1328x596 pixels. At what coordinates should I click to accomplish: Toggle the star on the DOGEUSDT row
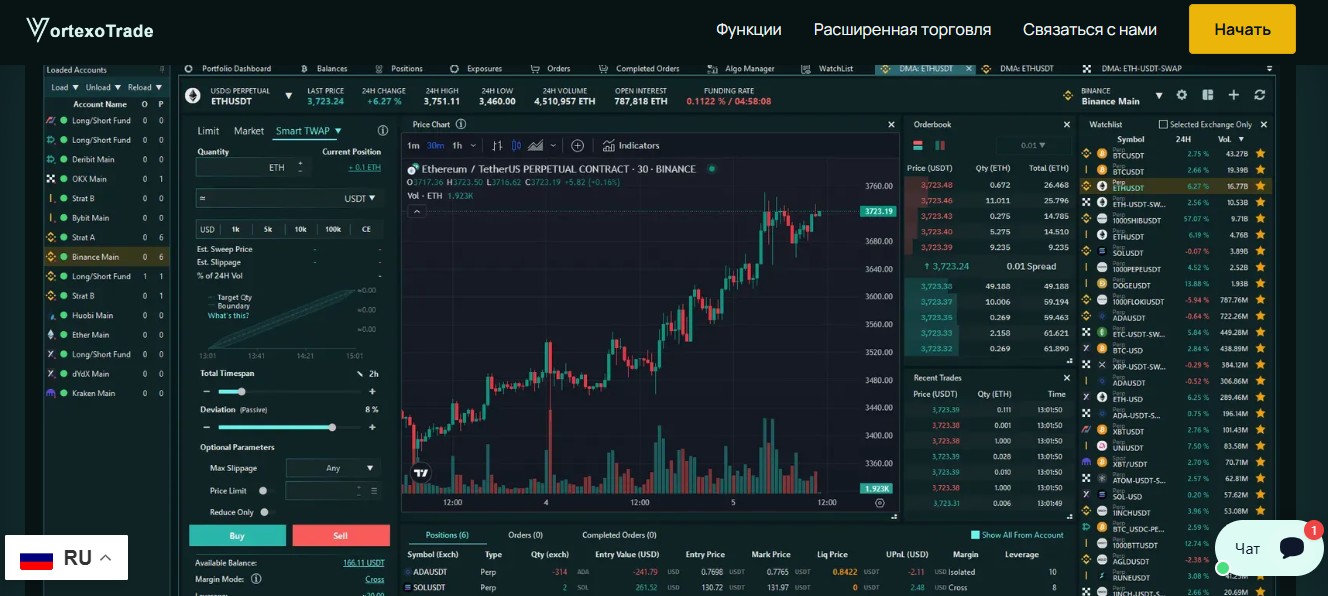click(1260, 284)
